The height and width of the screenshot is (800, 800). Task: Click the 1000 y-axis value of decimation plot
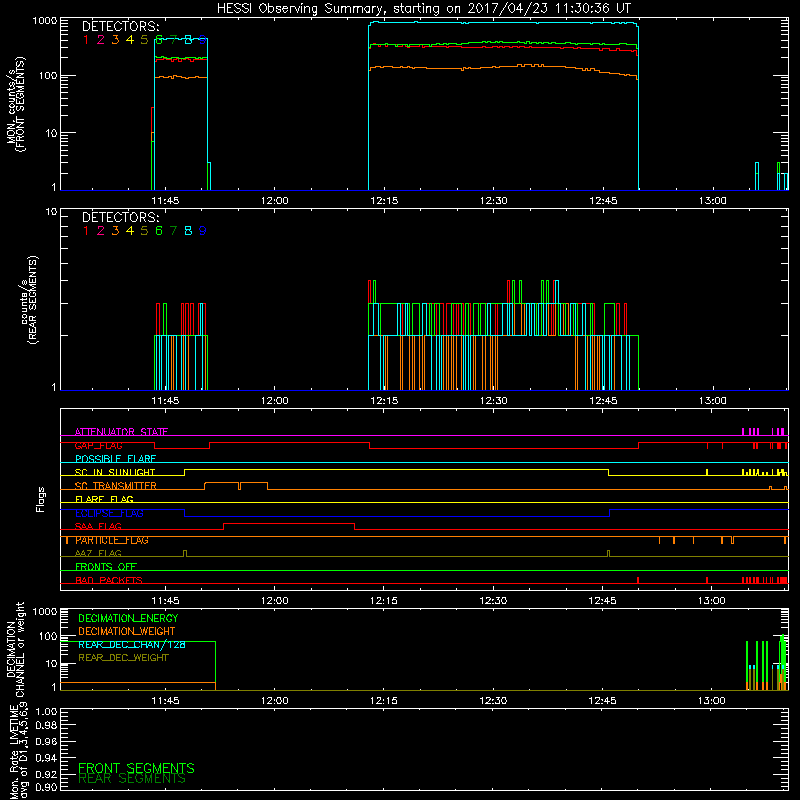(45, 611)
